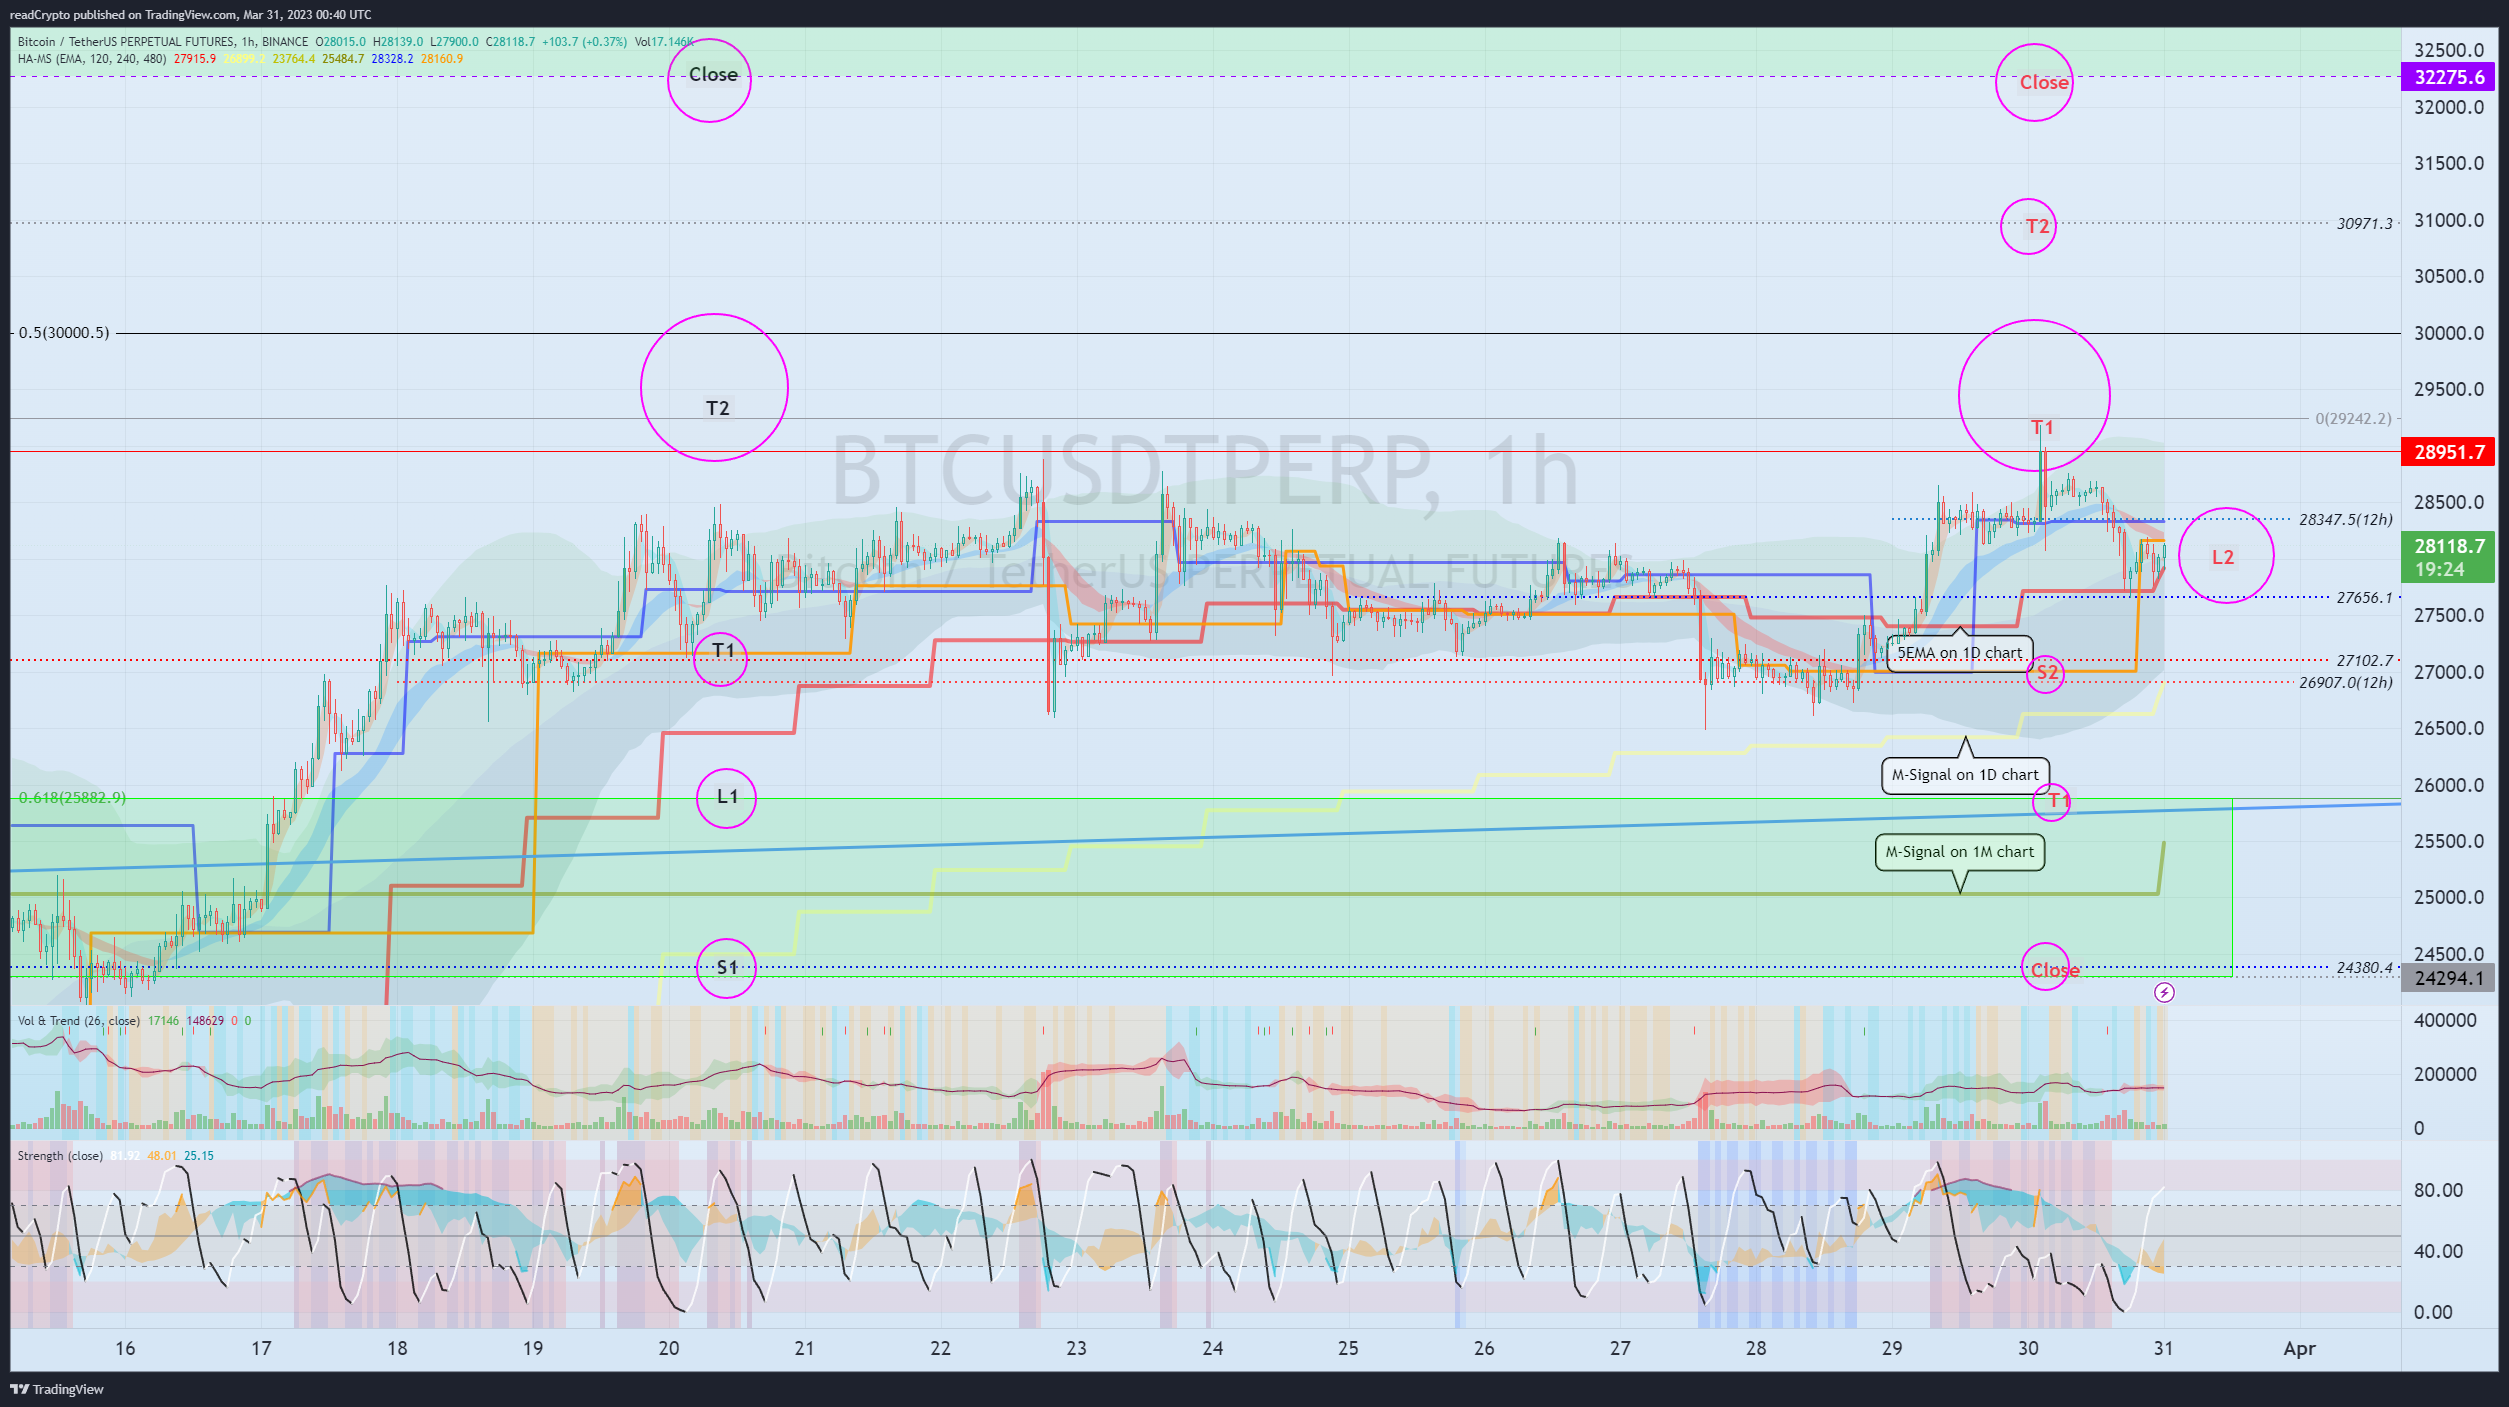Screen dimensions: 2509x1407
Task: Select the purple 32275.6 price label
Action: (2448, 77)
